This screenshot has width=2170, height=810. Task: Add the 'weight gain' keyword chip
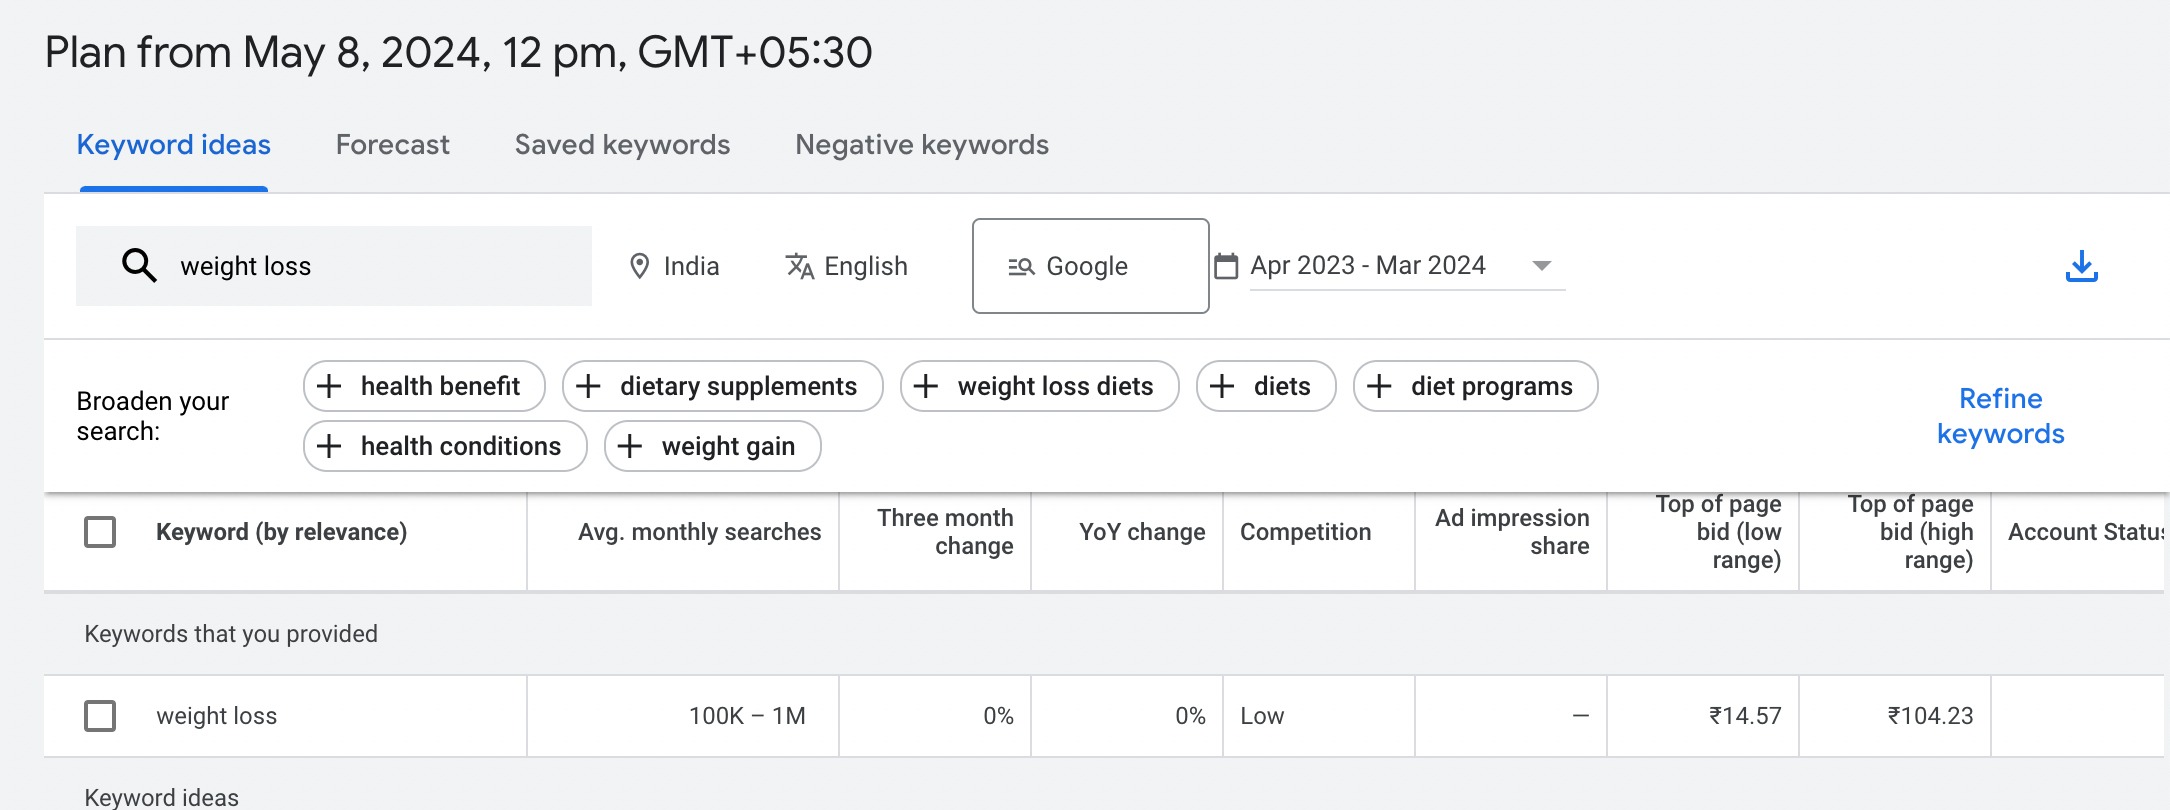711,446
